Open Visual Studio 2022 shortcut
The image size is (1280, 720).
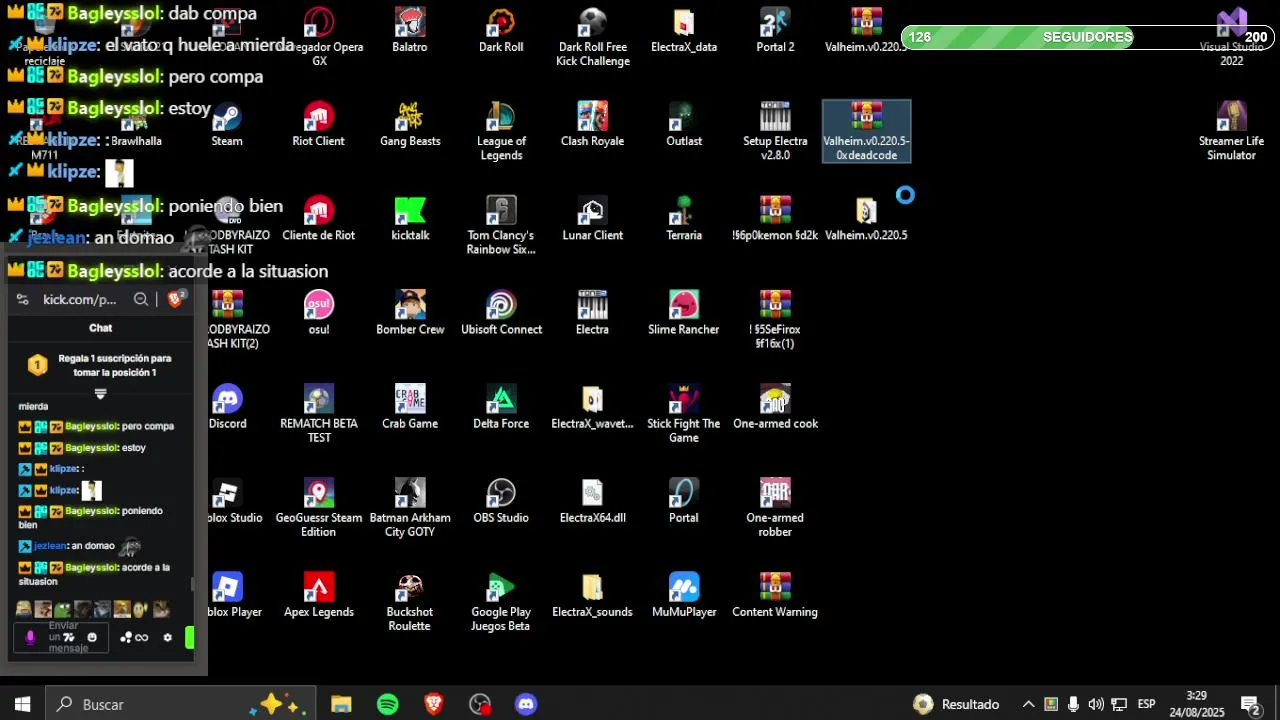point(1231,38)
